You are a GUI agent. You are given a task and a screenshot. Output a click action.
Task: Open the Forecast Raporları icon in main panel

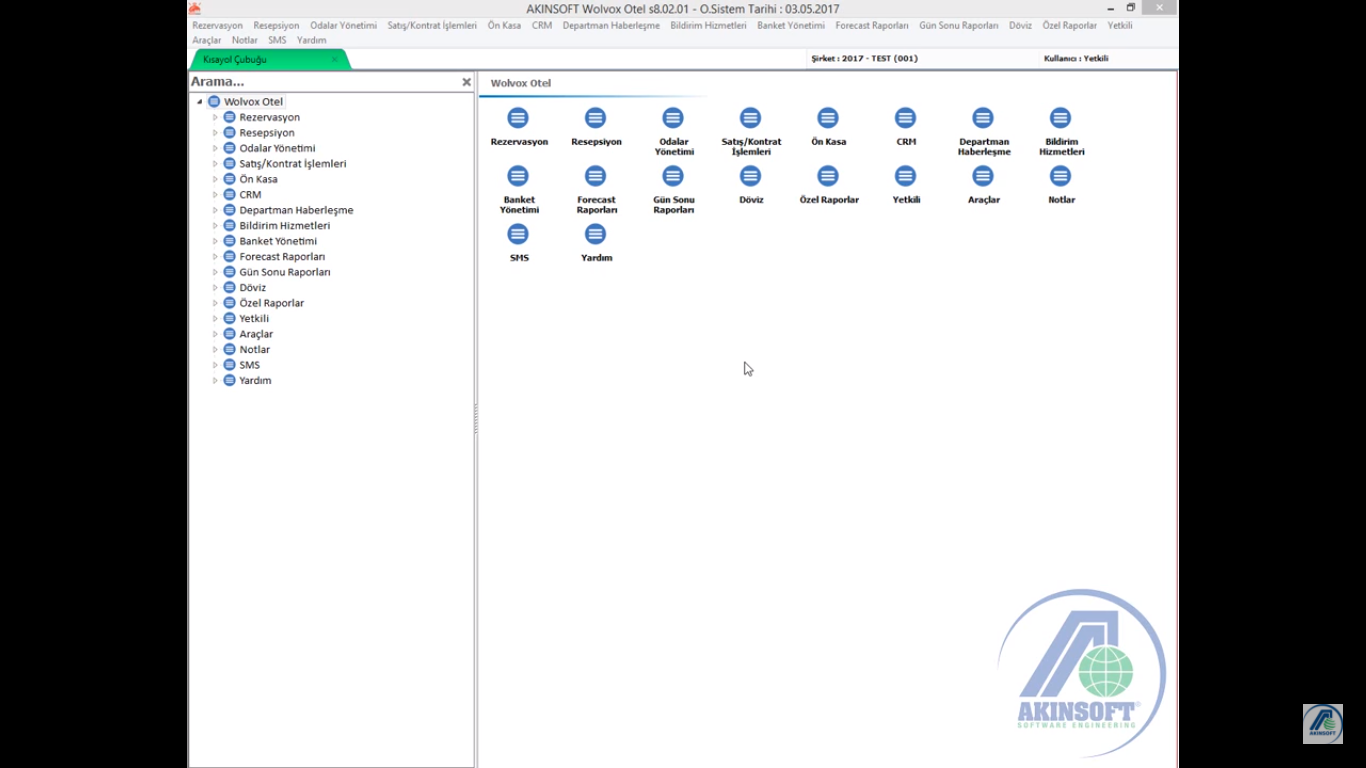coord(596,176)
